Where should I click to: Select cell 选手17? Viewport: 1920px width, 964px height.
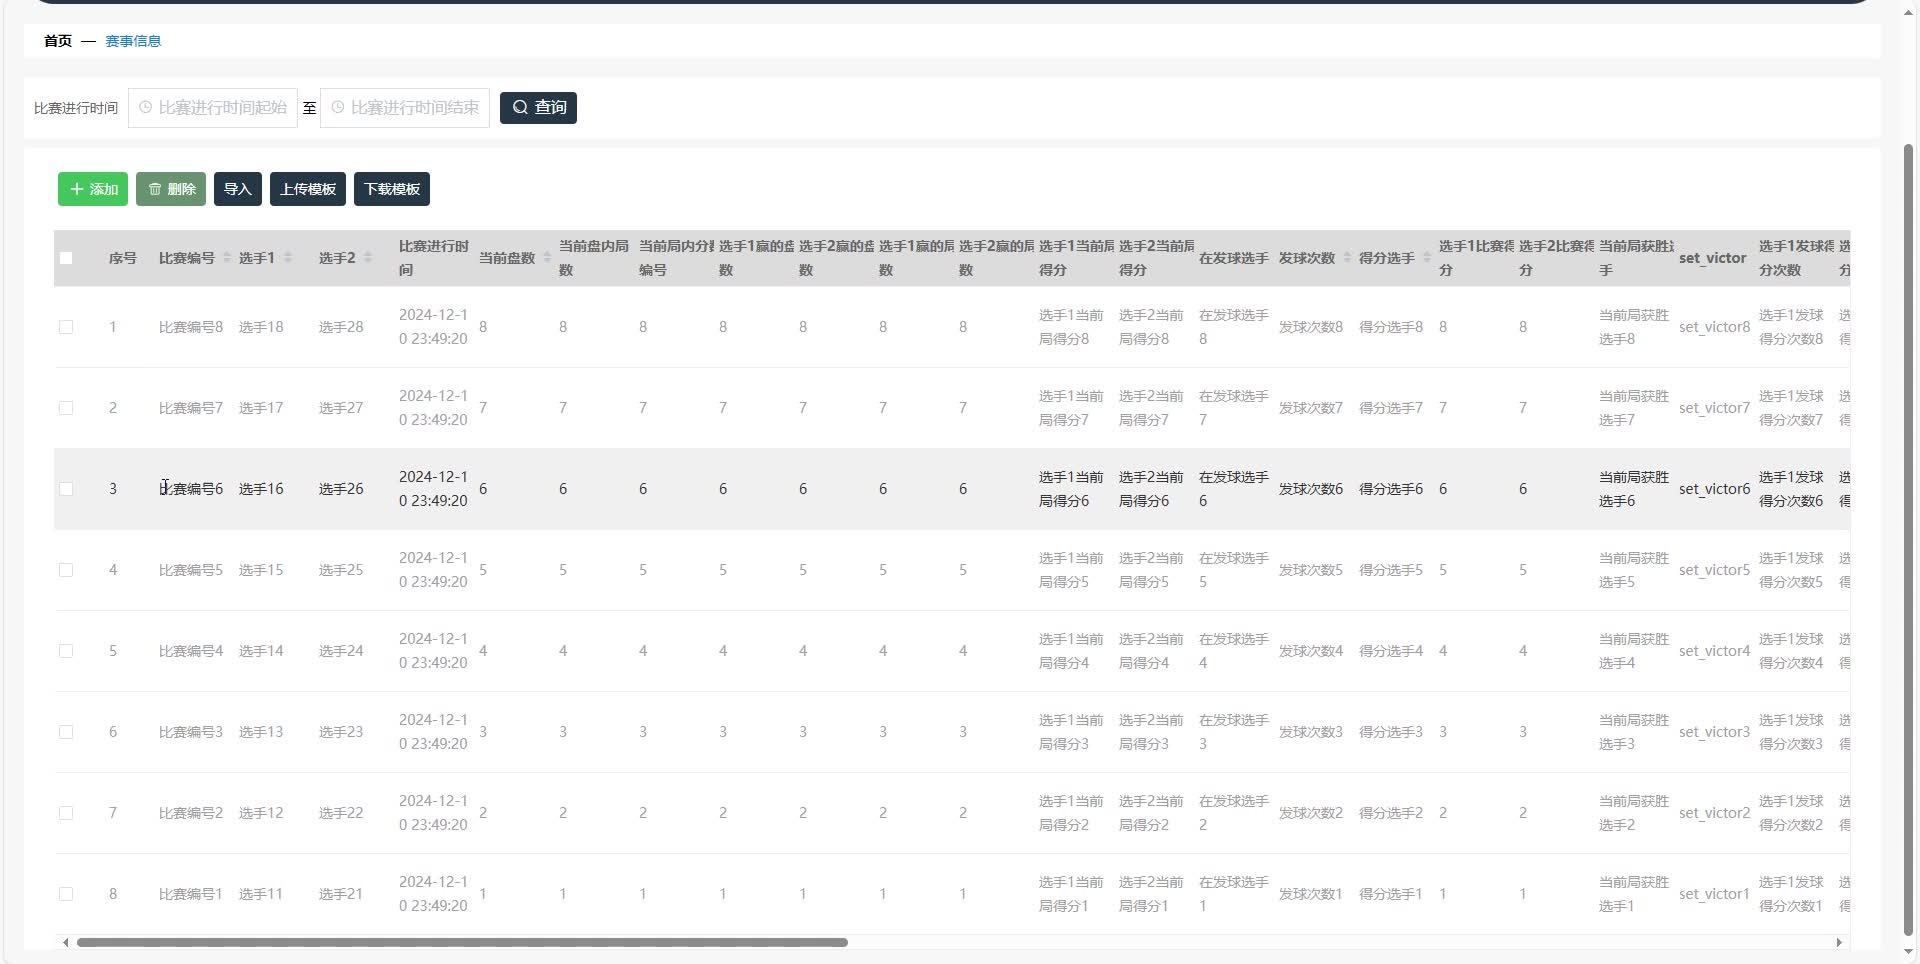click(x=261, y=408)
